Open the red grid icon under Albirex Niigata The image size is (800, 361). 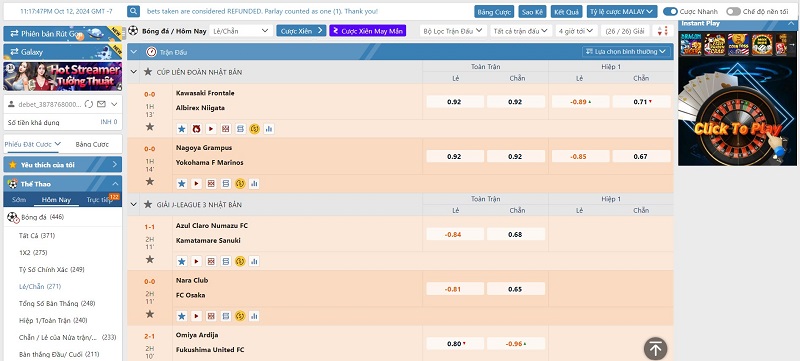coord(226,129)
